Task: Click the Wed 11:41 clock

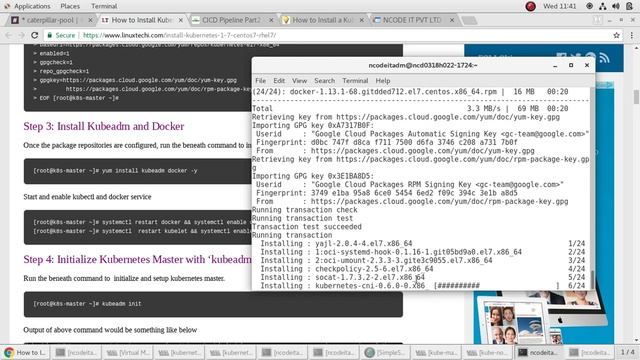Action: pyautogui.click(x=560, y=6)
